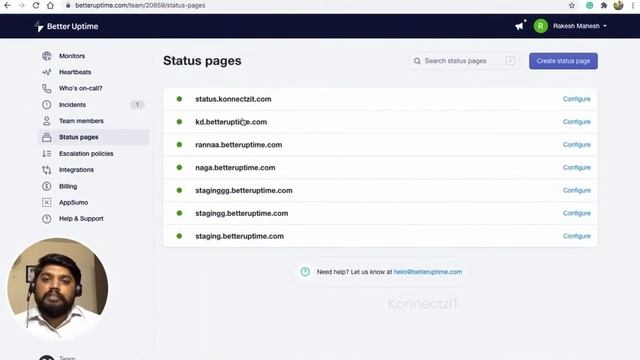Screen dimensions: 640x360
Task: Click the browser home icon
Action: pos(50,5)
